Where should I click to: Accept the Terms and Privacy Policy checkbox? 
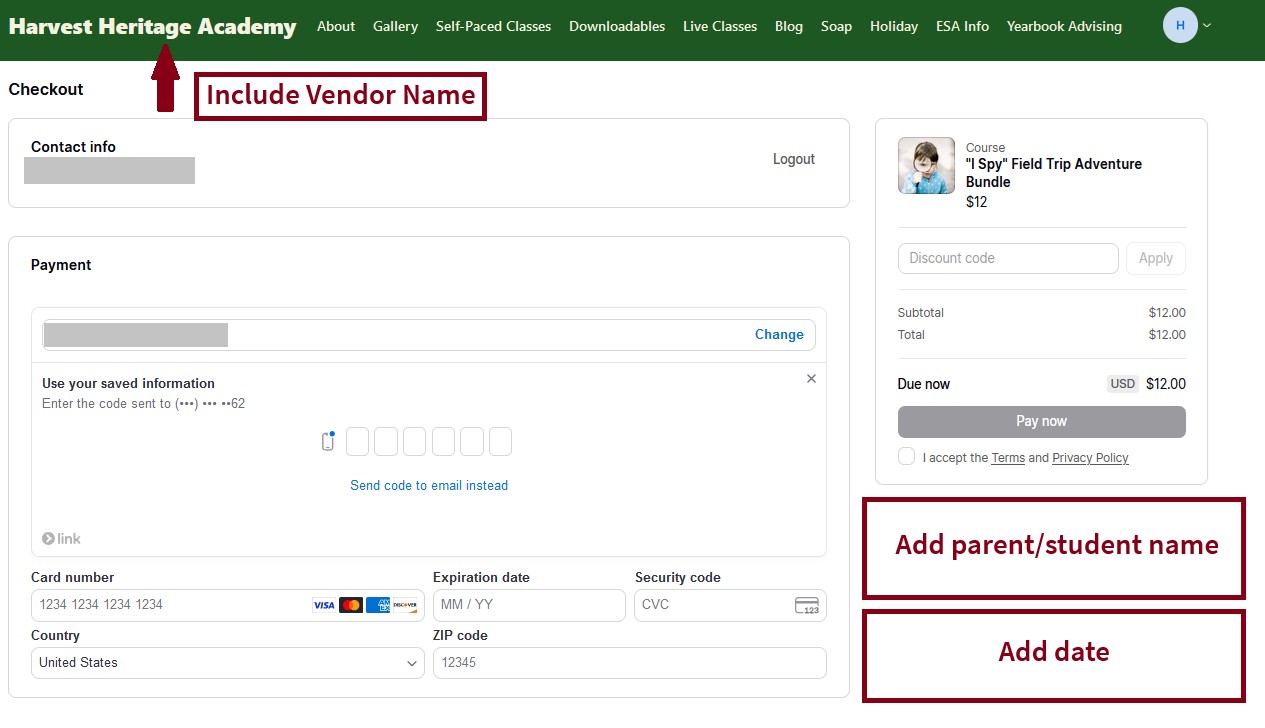click(x=906, y=457)
